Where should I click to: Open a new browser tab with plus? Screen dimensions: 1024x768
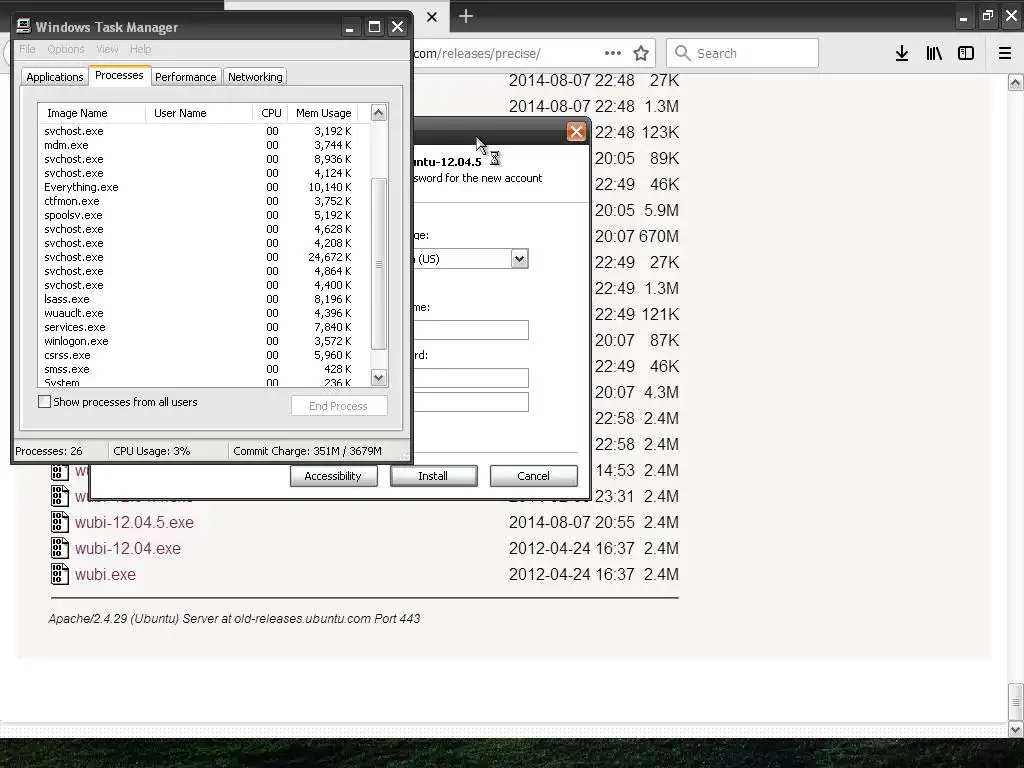coord(466,16)
